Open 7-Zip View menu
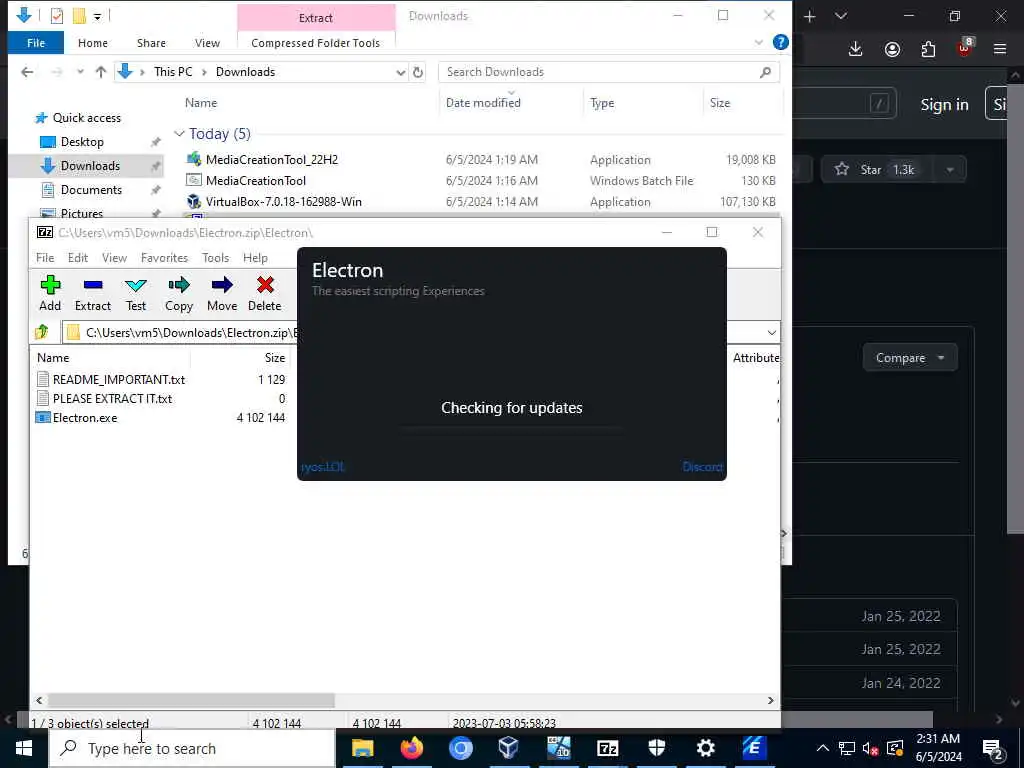The image size is (1024, 768). point(114,258)
